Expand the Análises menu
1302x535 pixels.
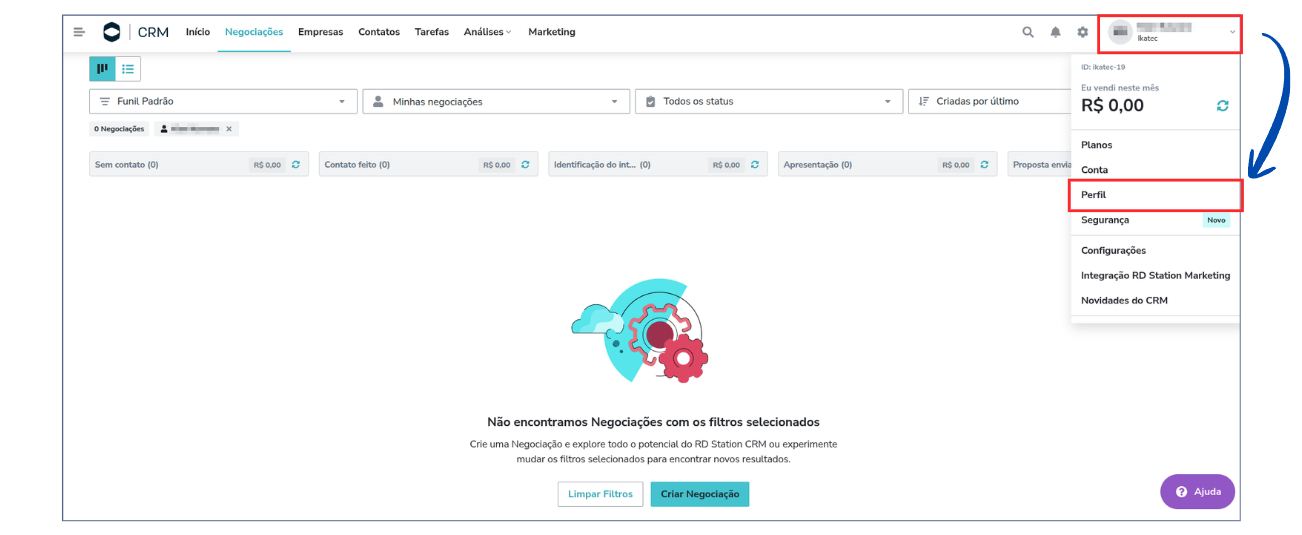click(487, 32)
